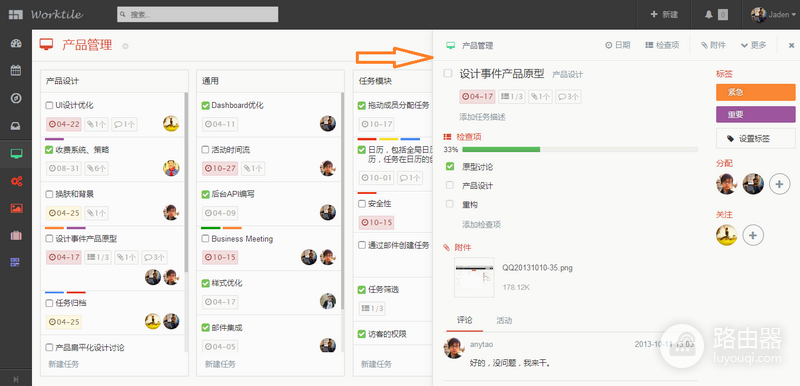This screenshot has width=800, height=386.
Task: Click the 04-17 due date badge in detail panel
Action: point(477,96)
